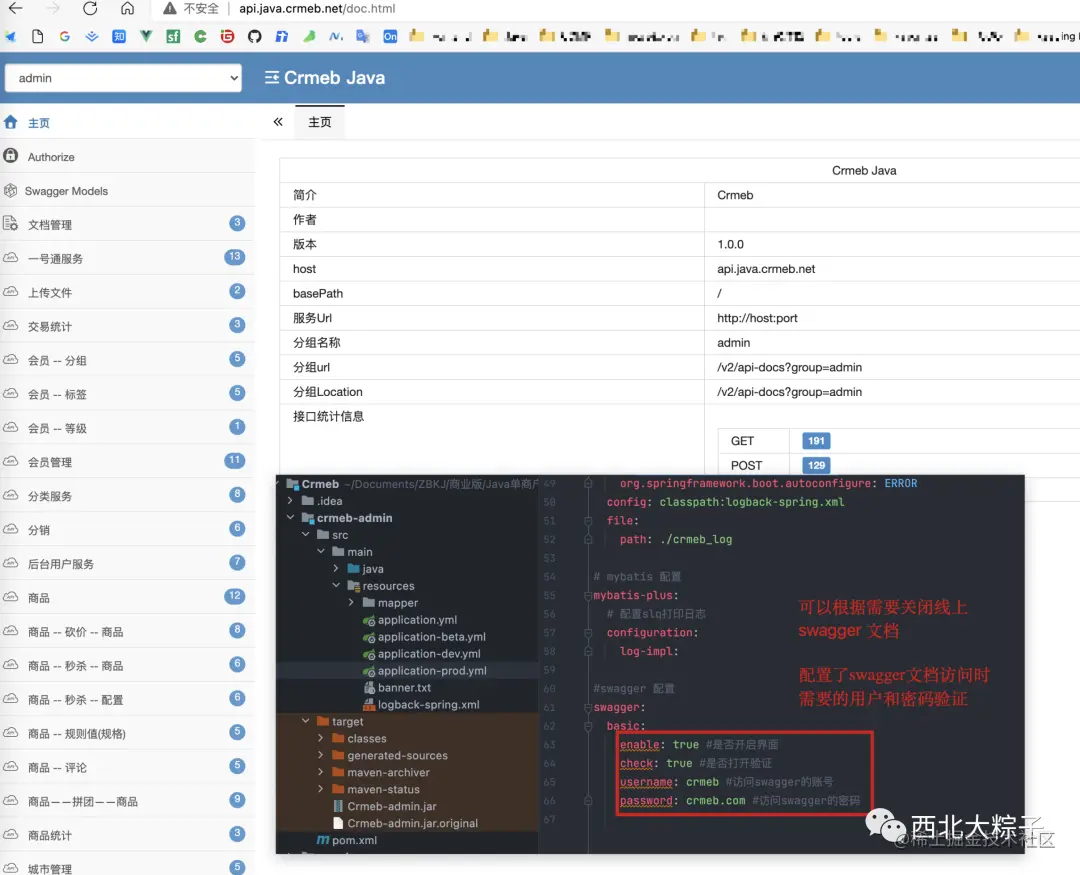Screen dimensions: 1080x875
Task: Click the GET count badge 191
Action: [x=816, y=441]
